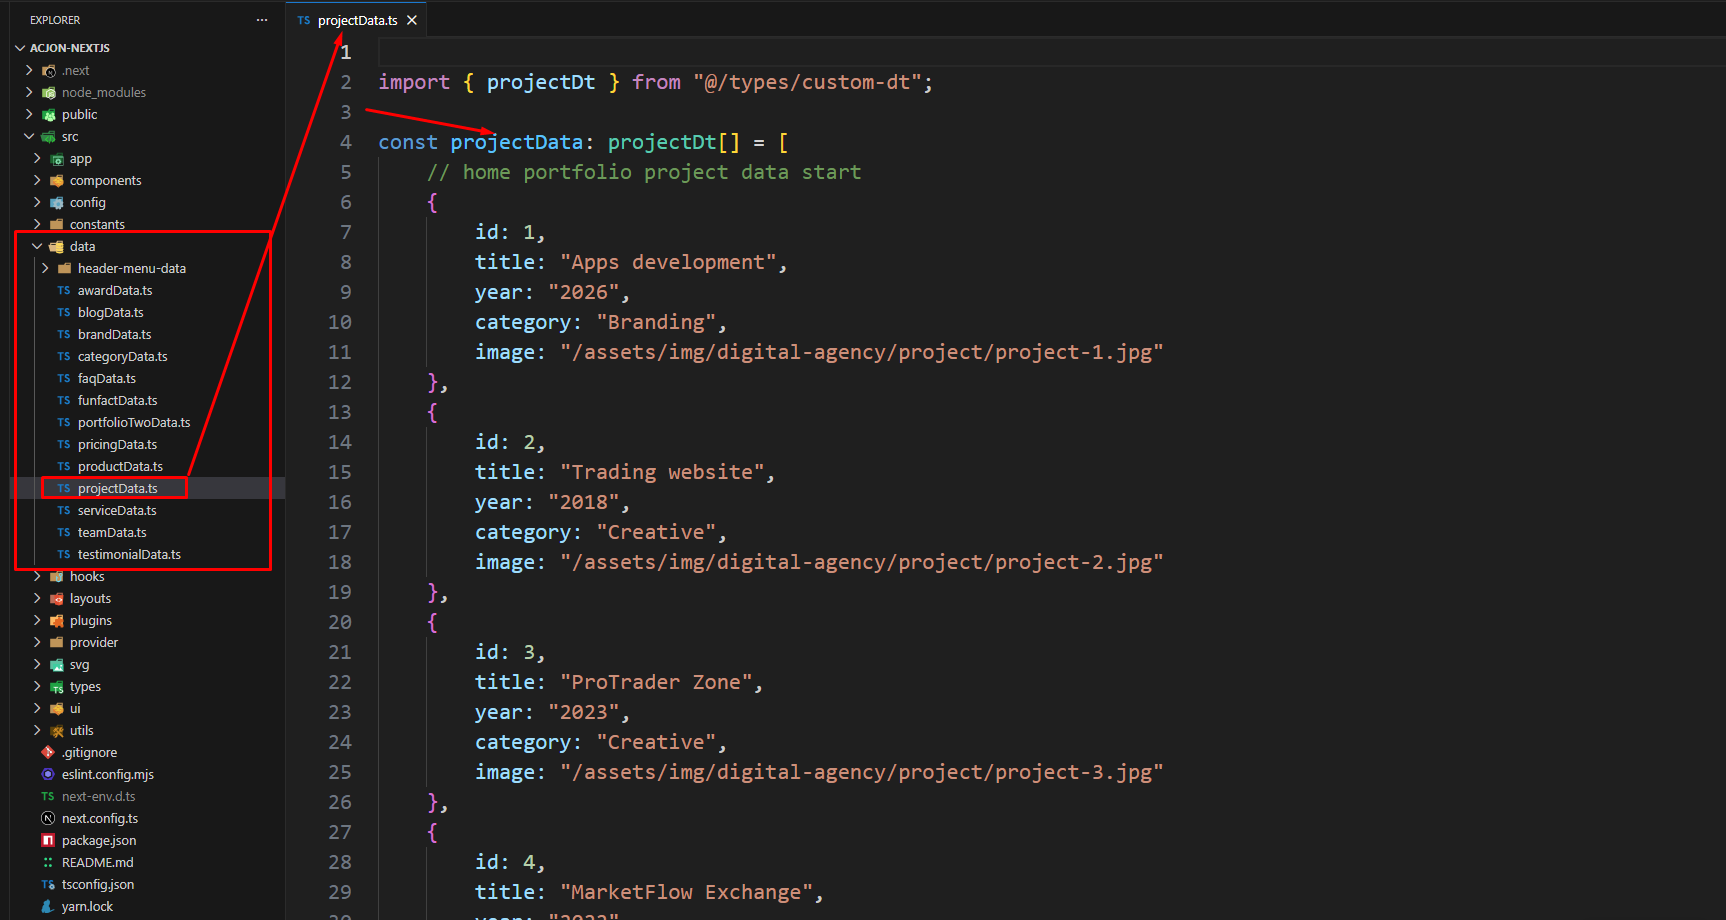Click the next.config.ts icon
The height and width of the screenshot is (920, 1726).
coord(48,819)
